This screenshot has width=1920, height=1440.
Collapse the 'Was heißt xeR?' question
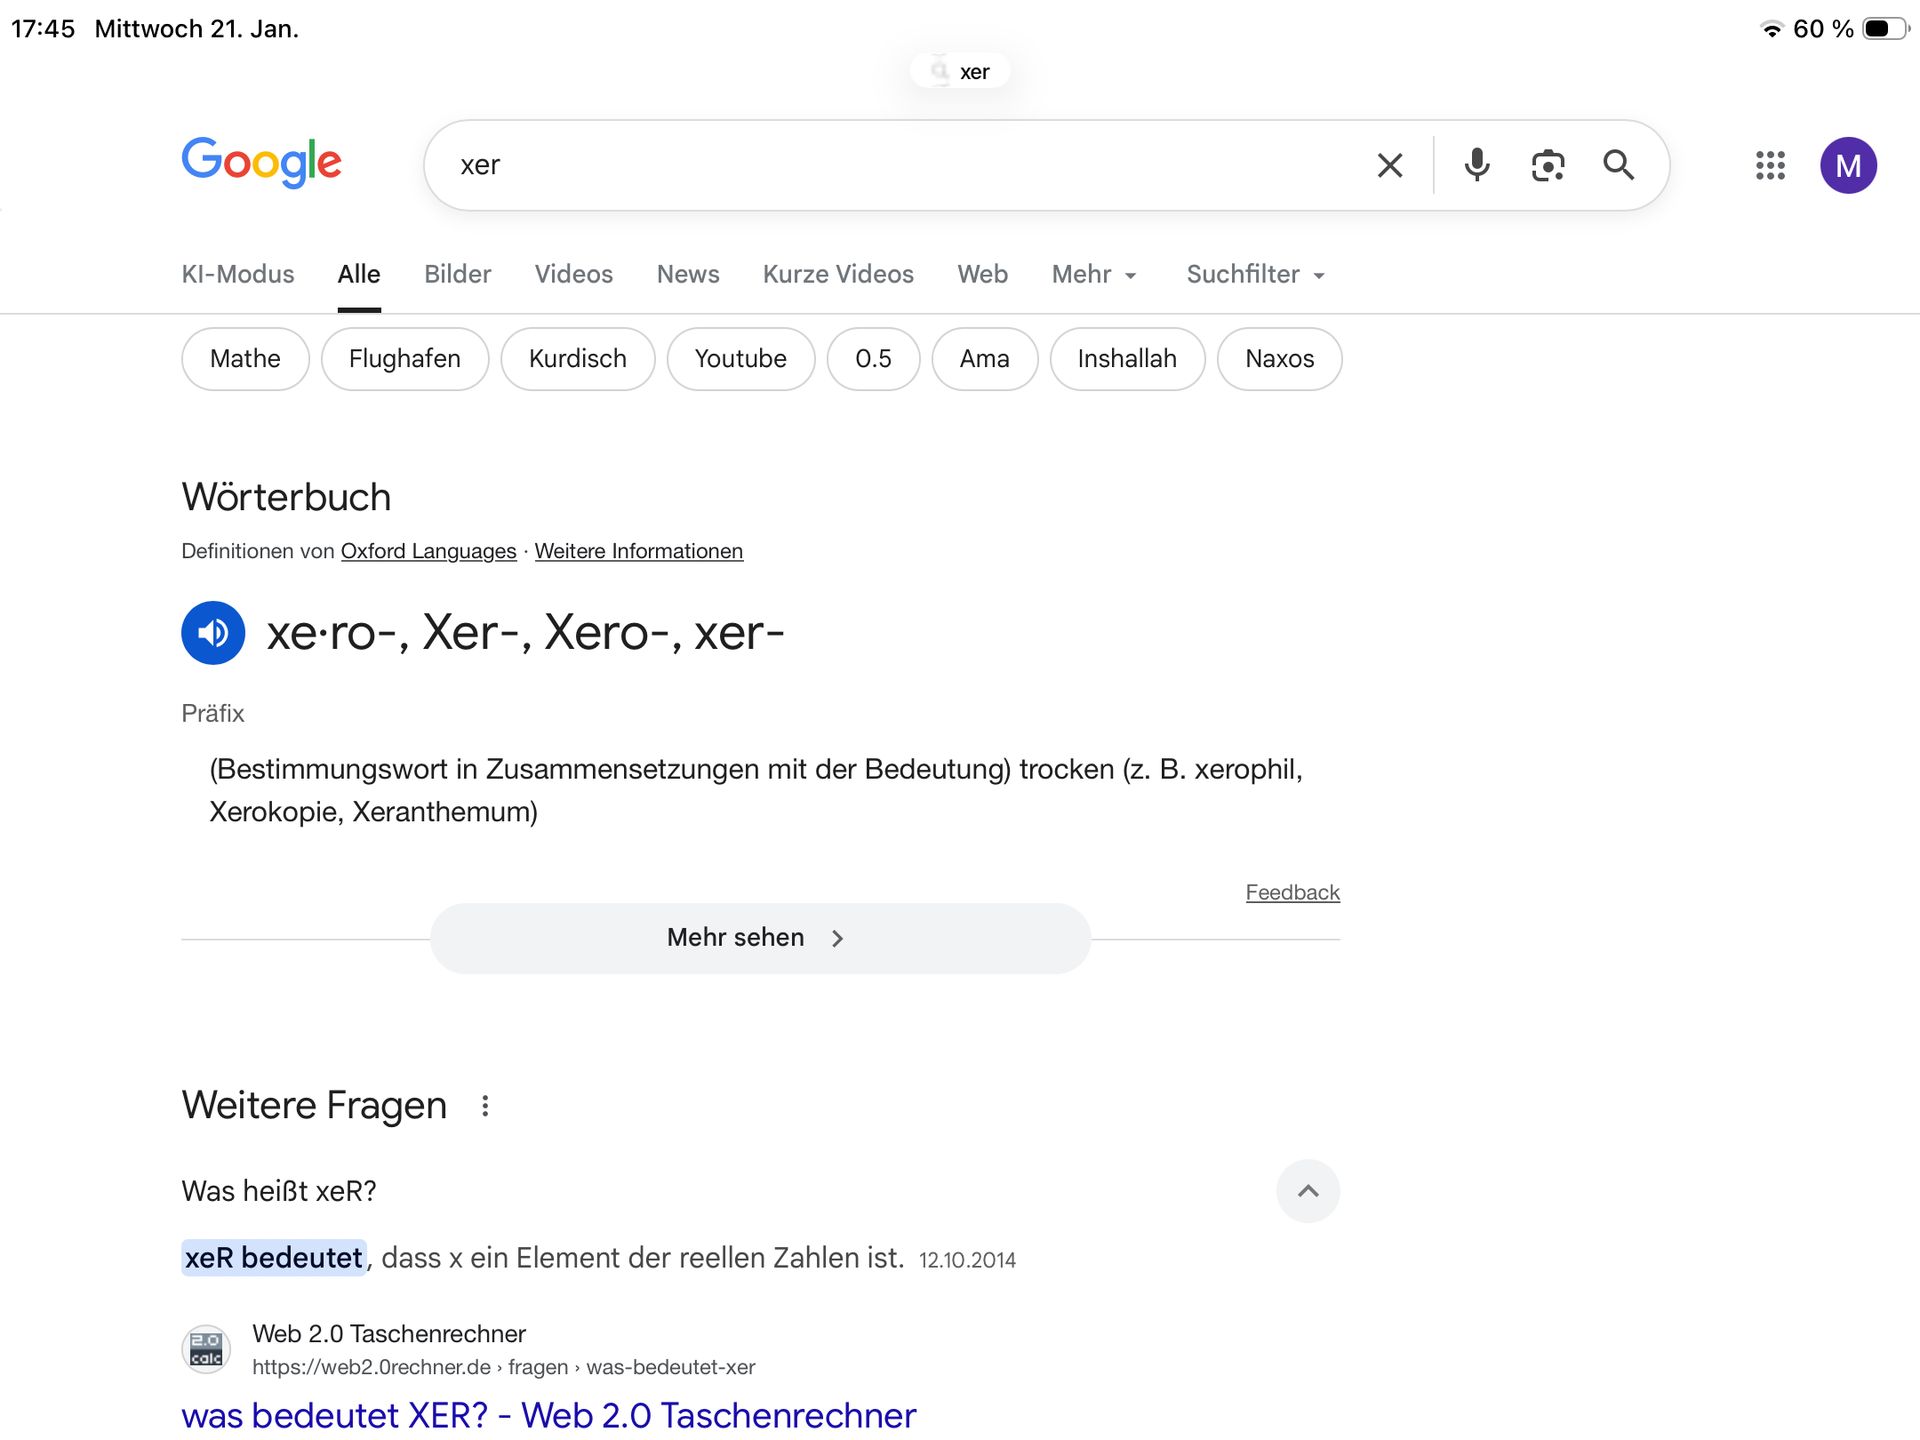point(1307,1191)
